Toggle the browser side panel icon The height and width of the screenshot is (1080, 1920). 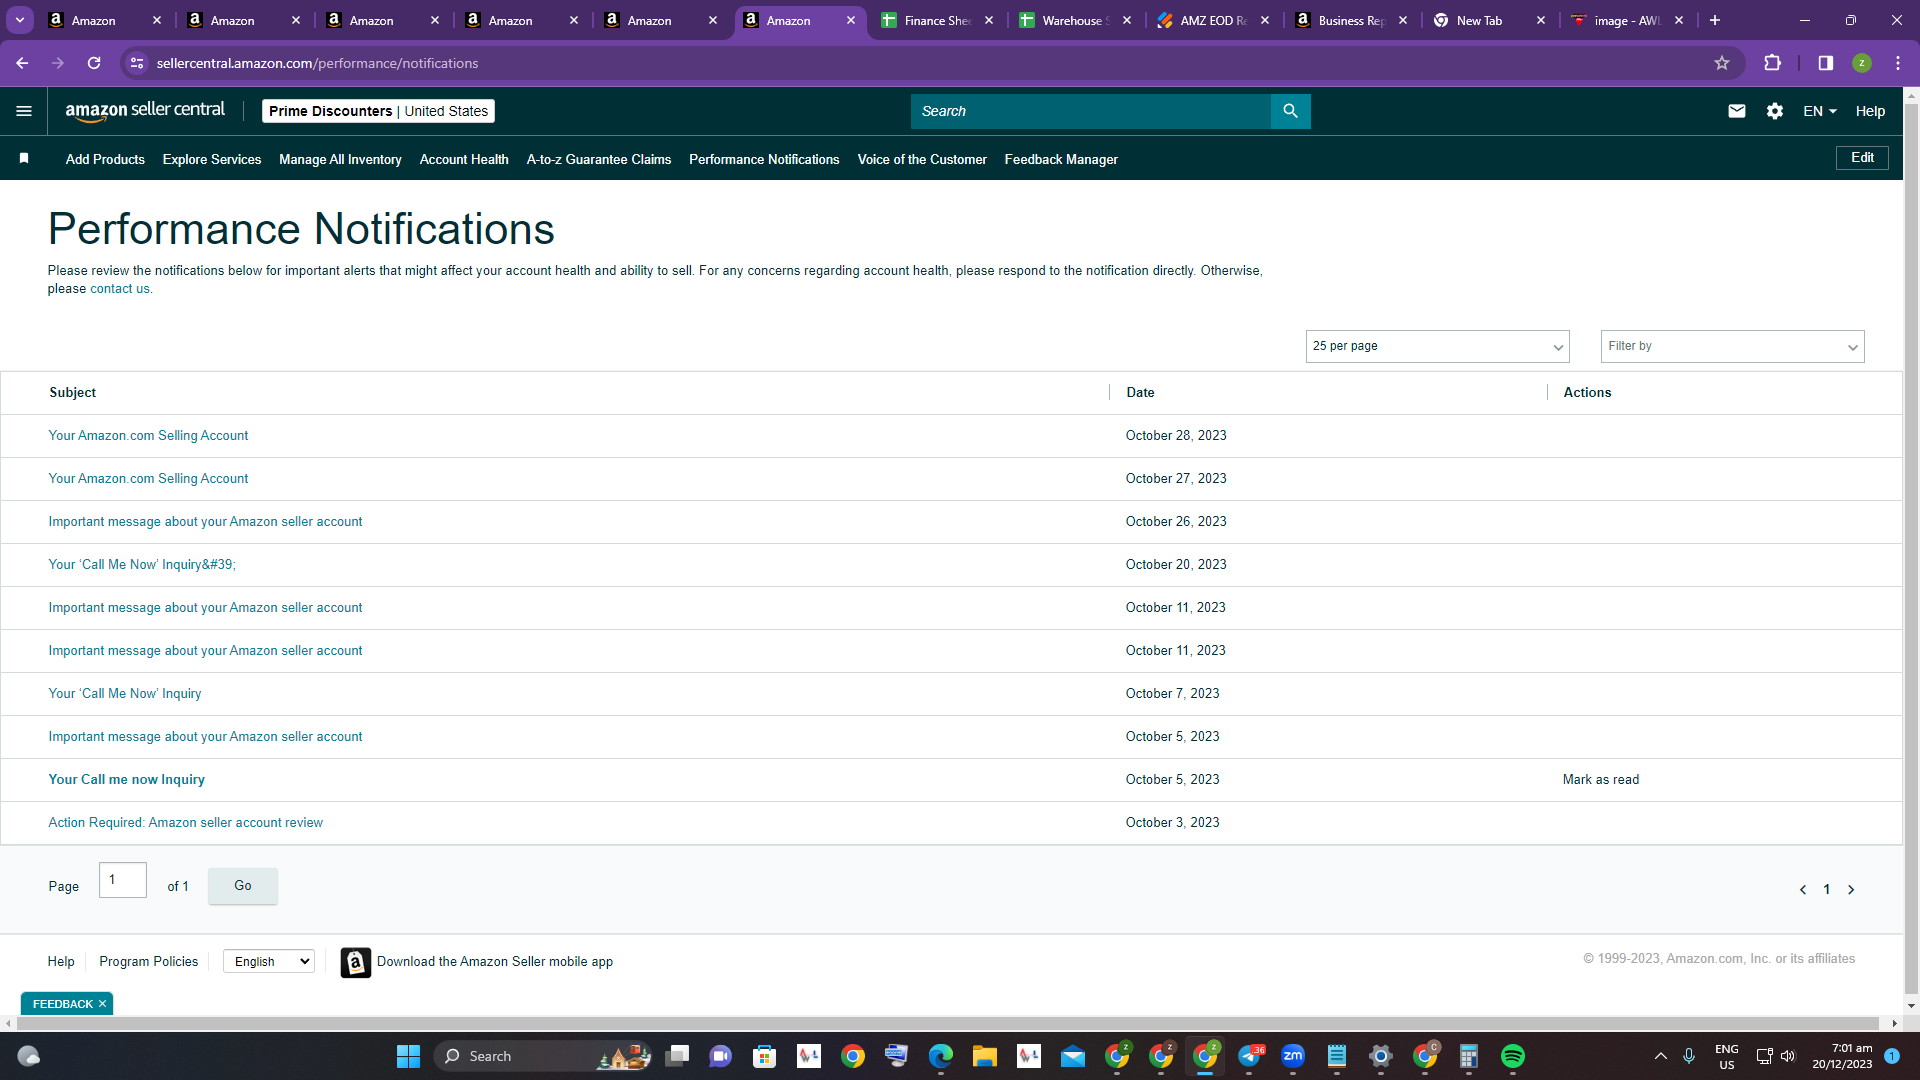click(1826, 63)
